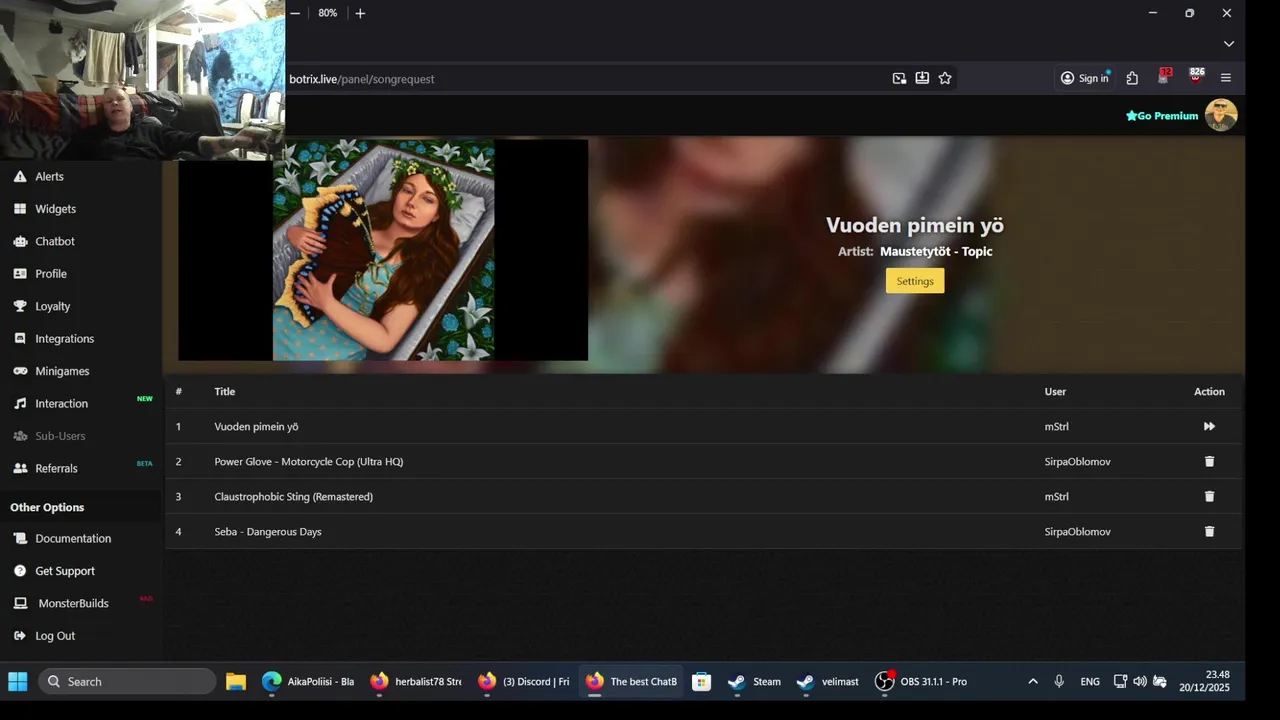The height and width of the screenshot is (720, 1280).
Task: Click ENG language indicator
Action: click(1090, 682)
